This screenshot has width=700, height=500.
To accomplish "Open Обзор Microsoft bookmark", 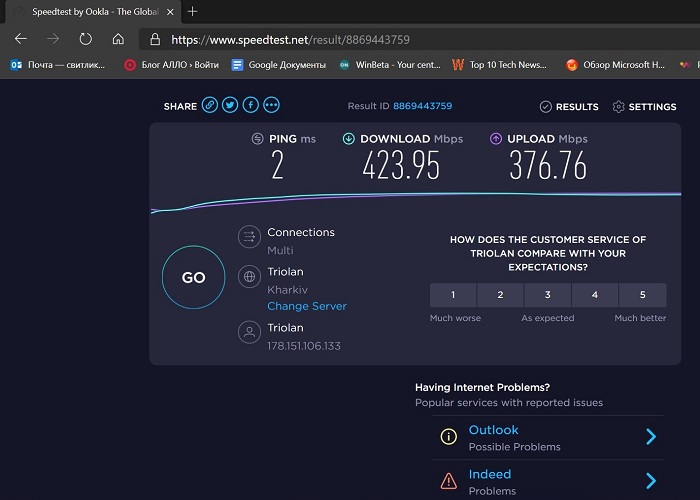I will click(x=616, y=65).
